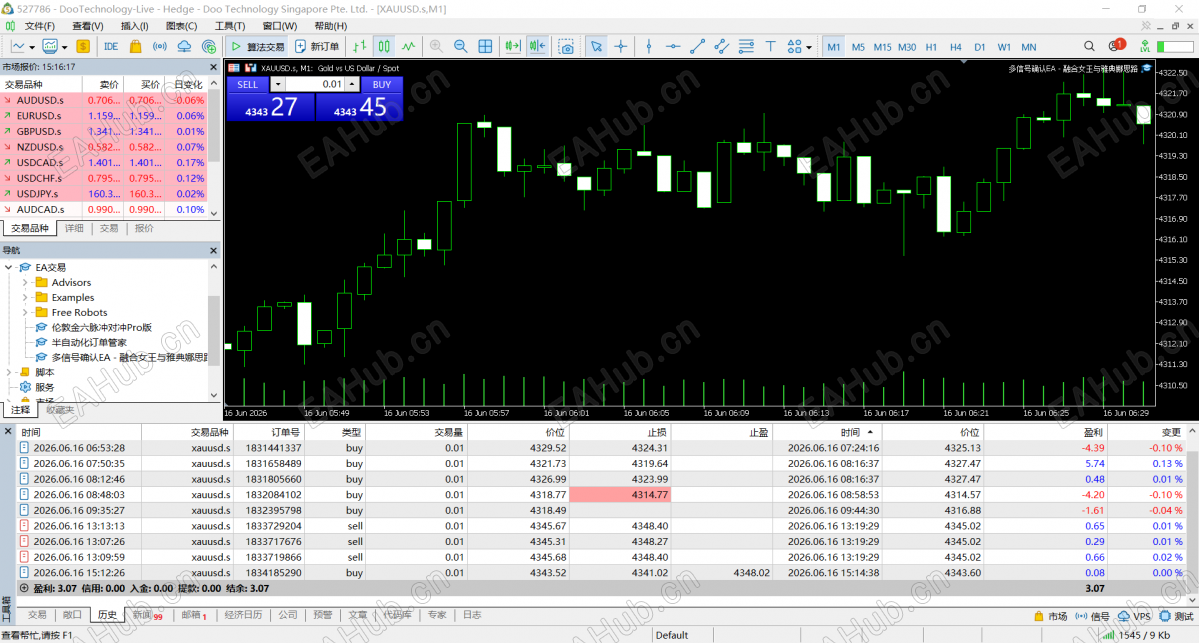Toggle chart shift from right edge
This screenshot has width=1199, height=643.
pos(538,47)
